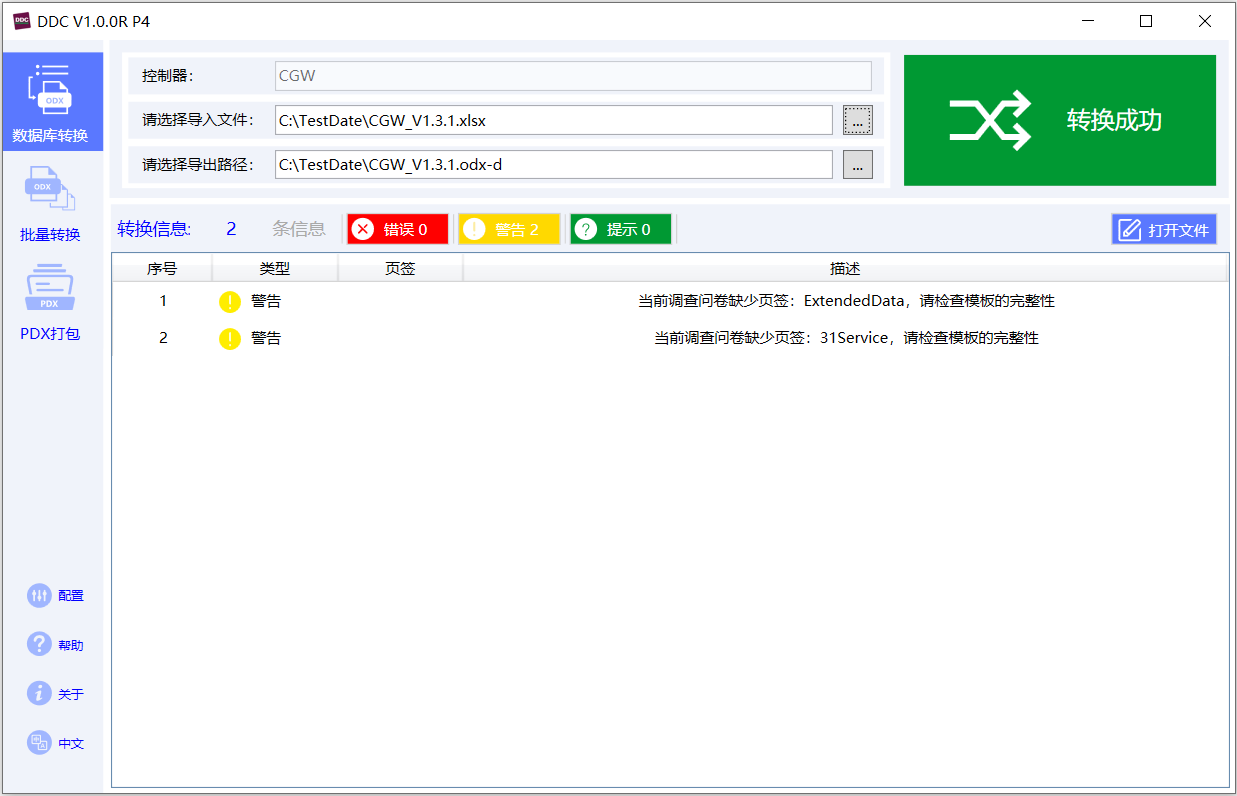
Task: Filter by 提示 0 hints
Action: coord(621,229)
